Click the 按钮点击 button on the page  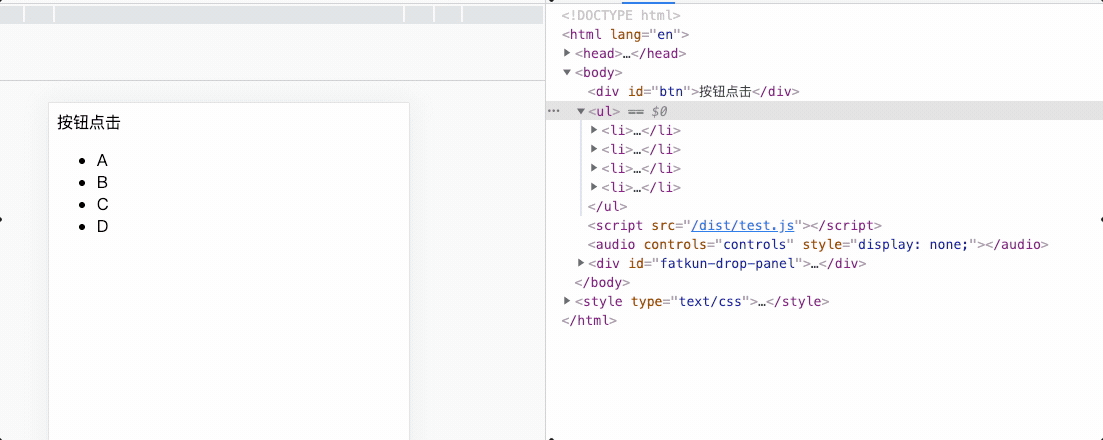tap(89, 123)
